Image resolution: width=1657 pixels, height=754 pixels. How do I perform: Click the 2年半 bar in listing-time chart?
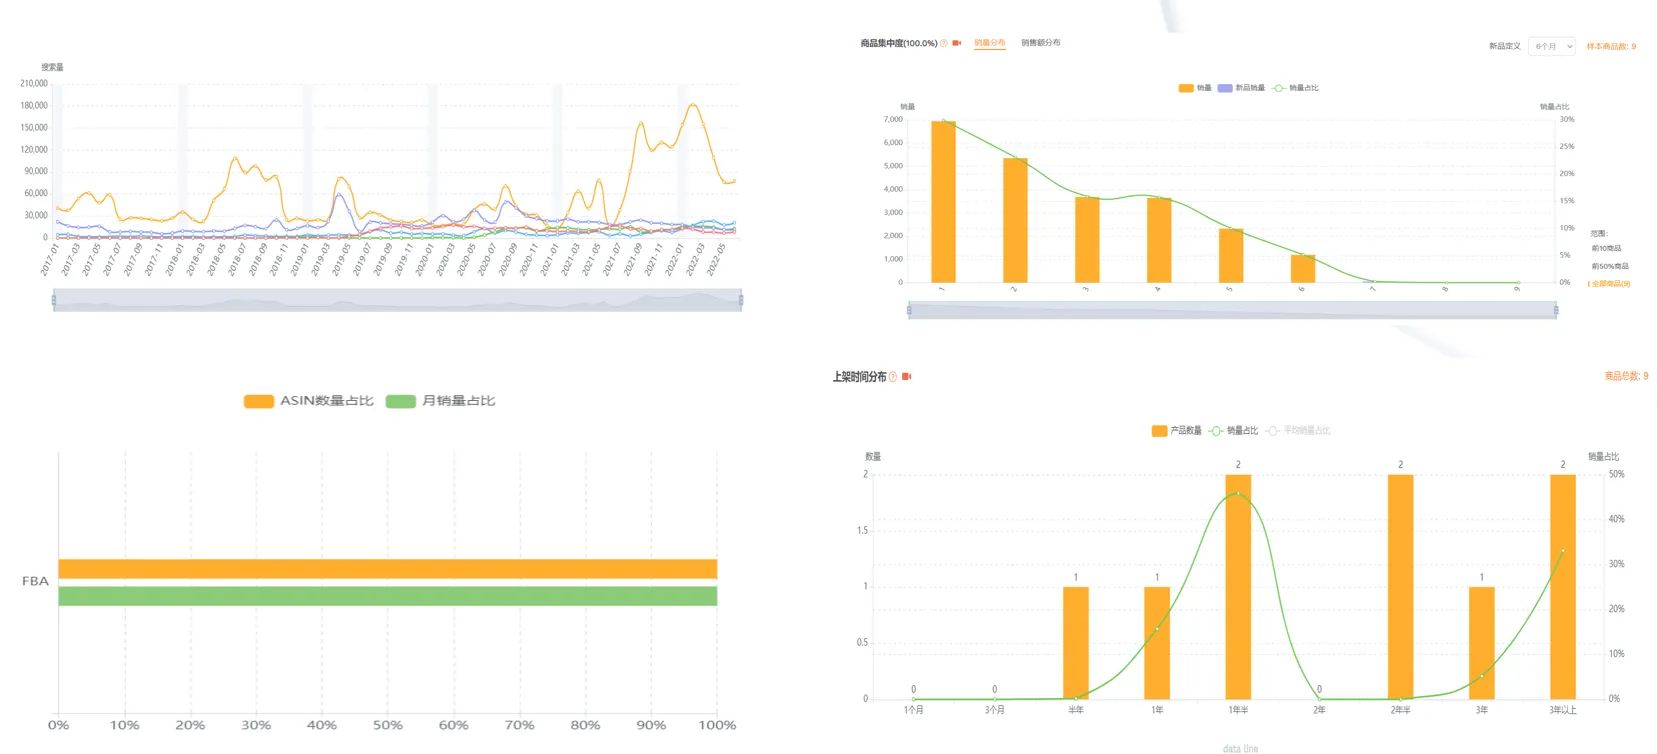pyautogui.click(x=1401, y=587)
